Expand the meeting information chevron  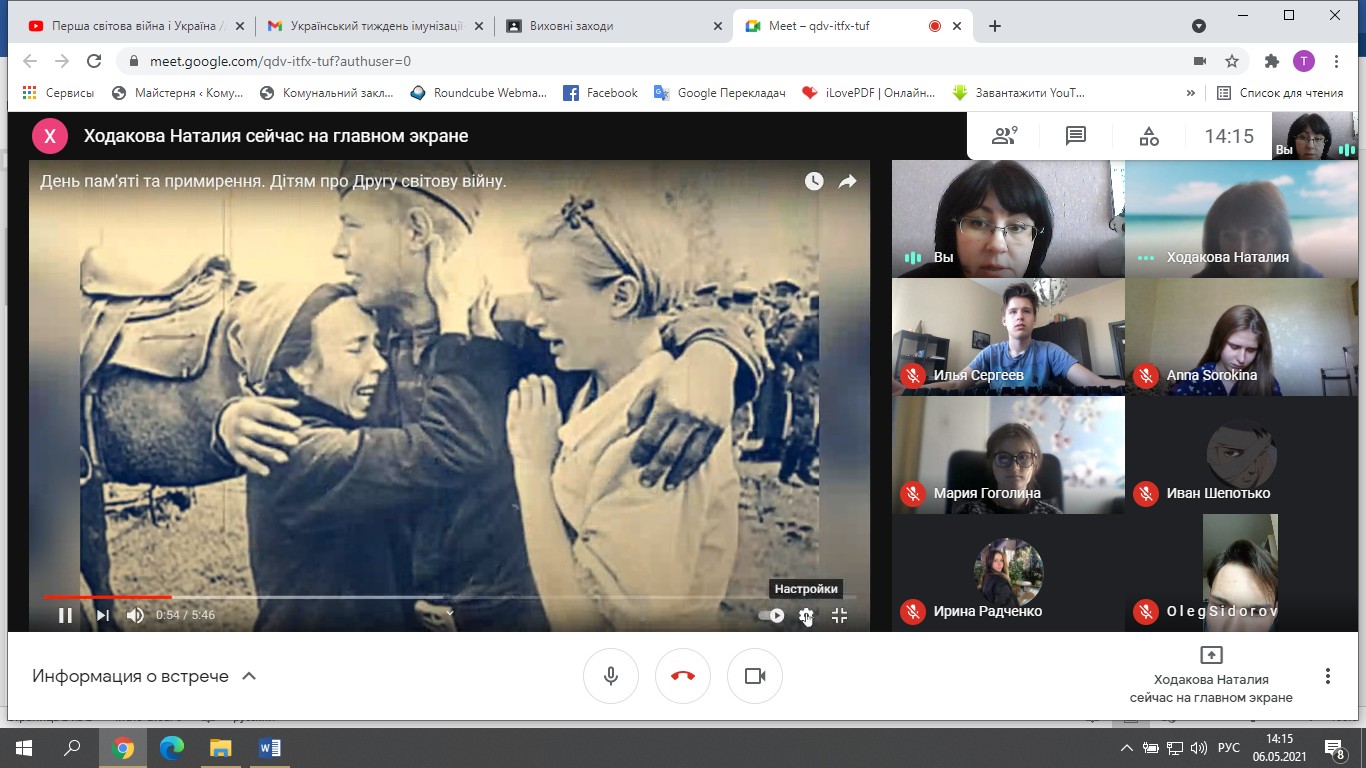coord(249,676)
